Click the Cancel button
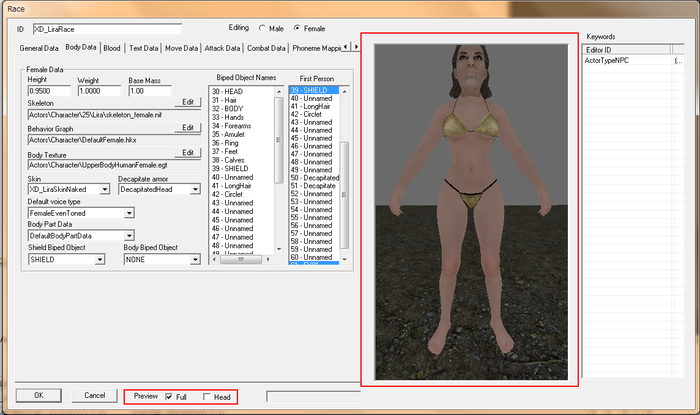 pos(95,395)
